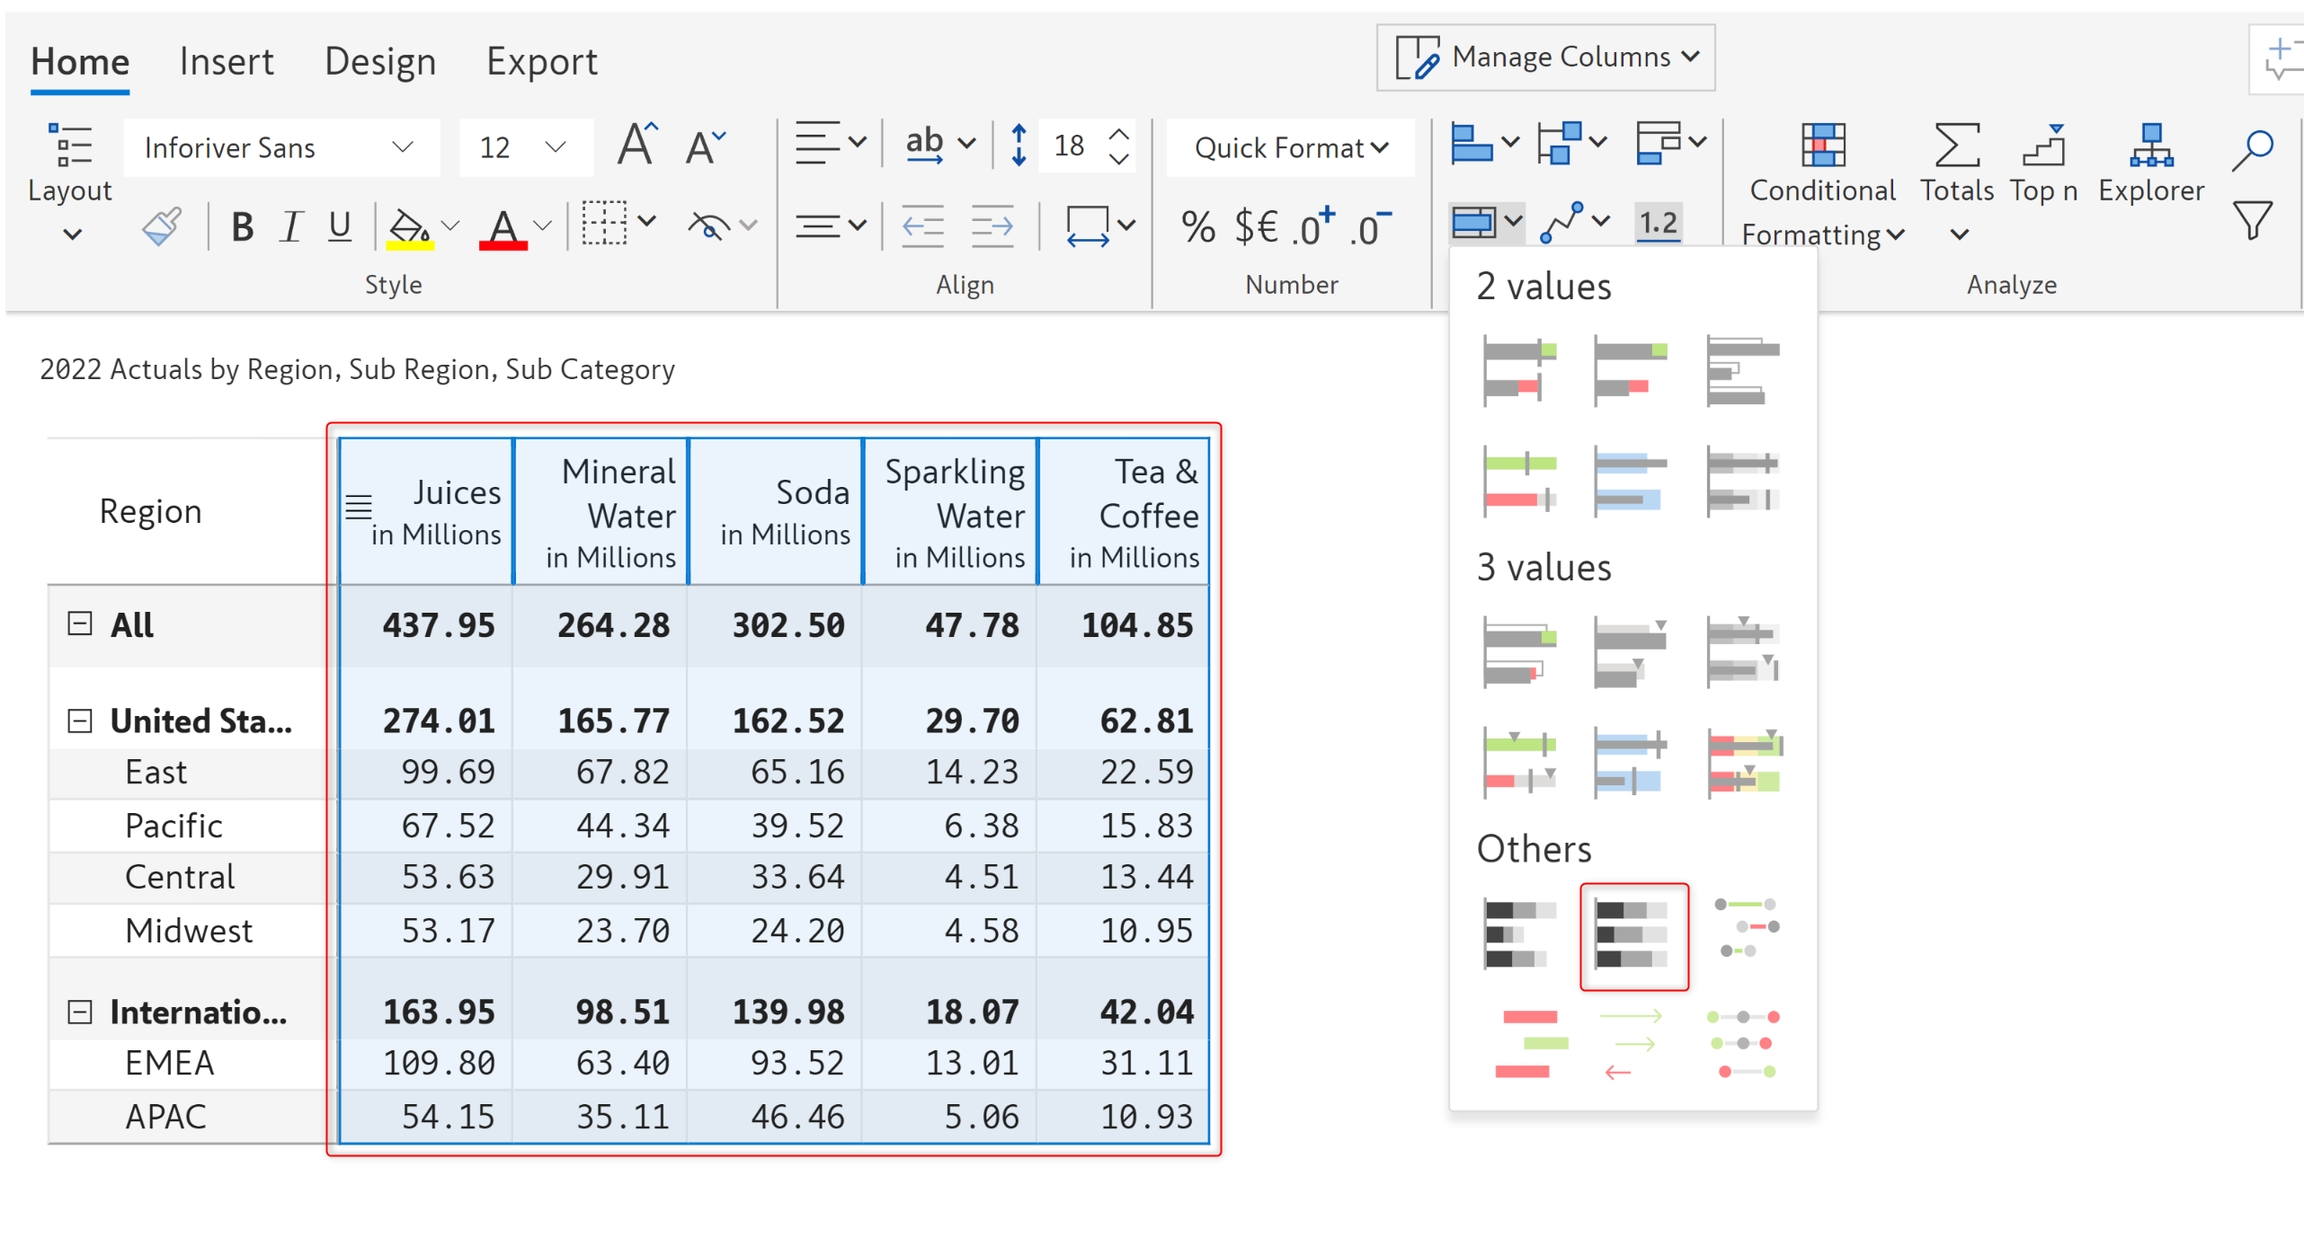Open the Design tab

click(380, 62)
